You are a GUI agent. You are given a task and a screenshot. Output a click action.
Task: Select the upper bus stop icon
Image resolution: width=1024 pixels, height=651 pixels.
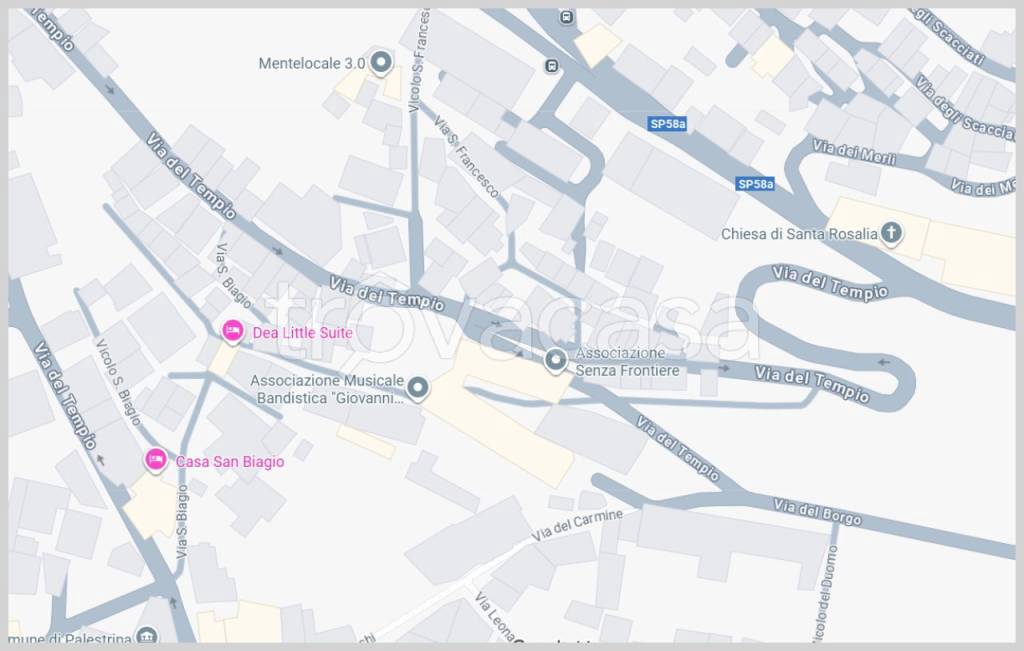click(x=567, y=18)
